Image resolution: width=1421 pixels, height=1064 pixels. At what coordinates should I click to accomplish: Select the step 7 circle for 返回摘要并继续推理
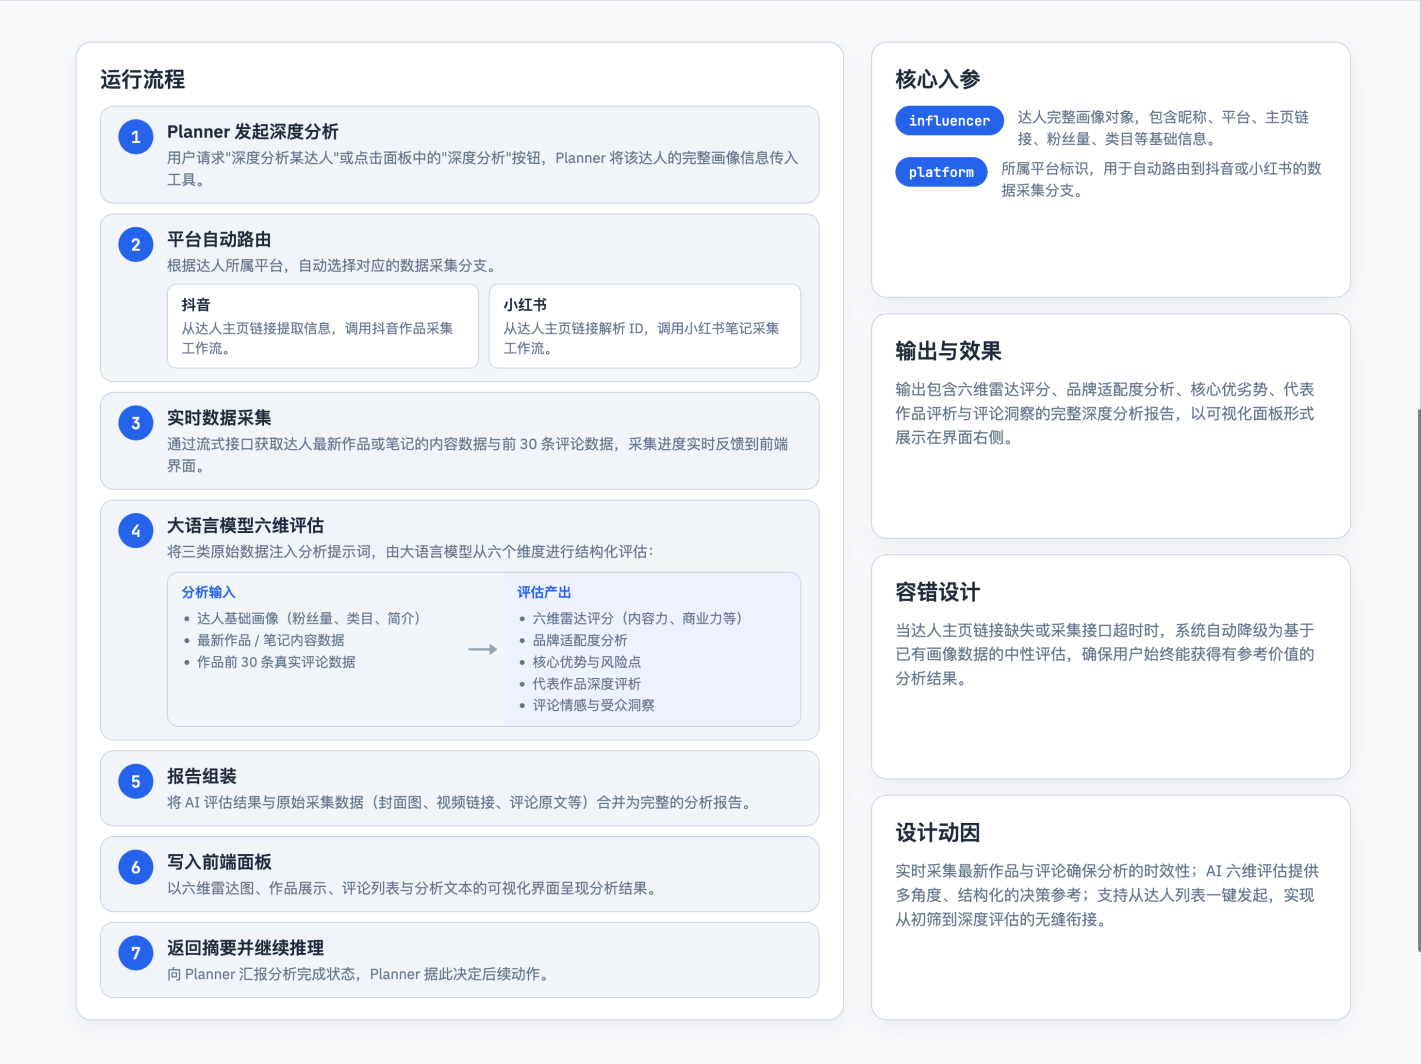135,953
